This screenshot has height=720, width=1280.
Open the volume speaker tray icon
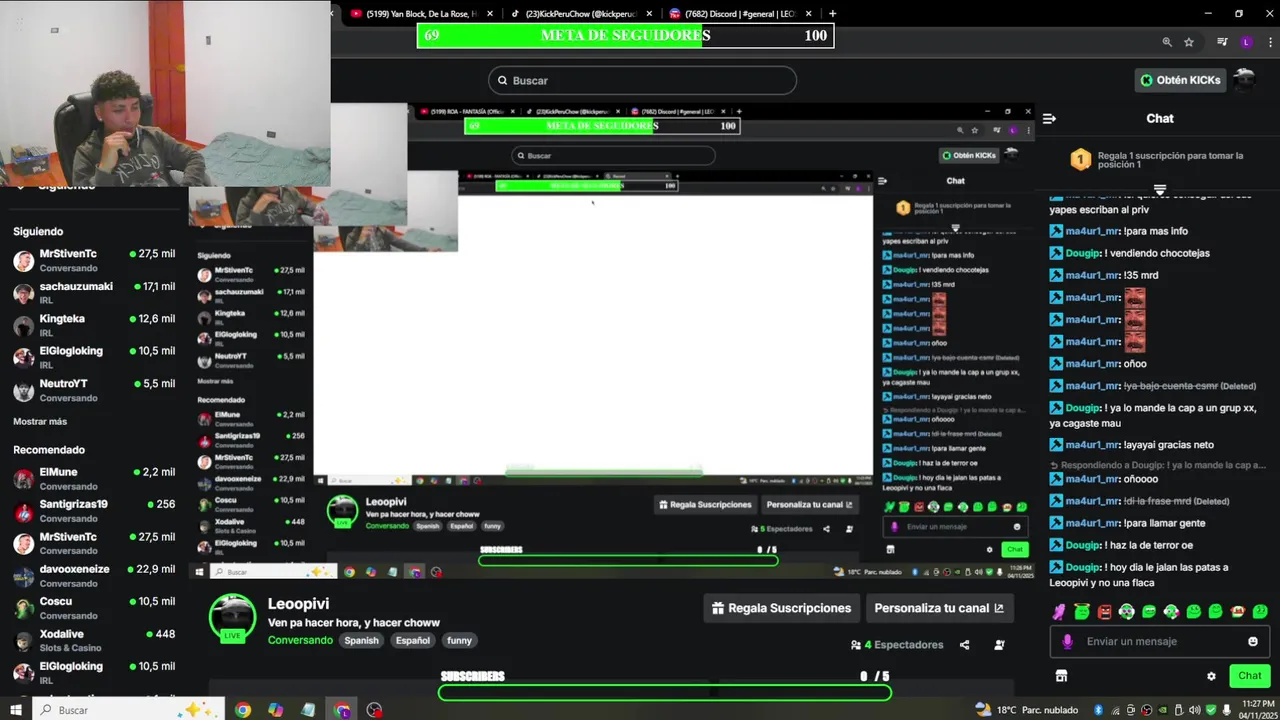coord(1195,710)
